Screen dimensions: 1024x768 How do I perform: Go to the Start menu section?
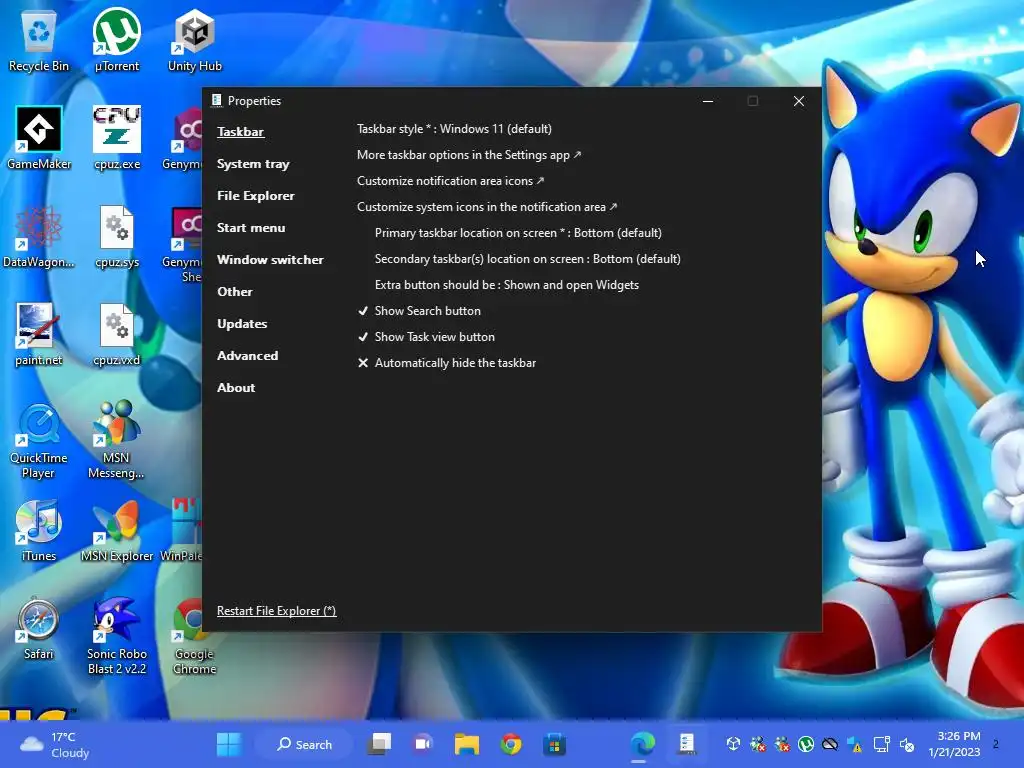(x=251, y=228)
